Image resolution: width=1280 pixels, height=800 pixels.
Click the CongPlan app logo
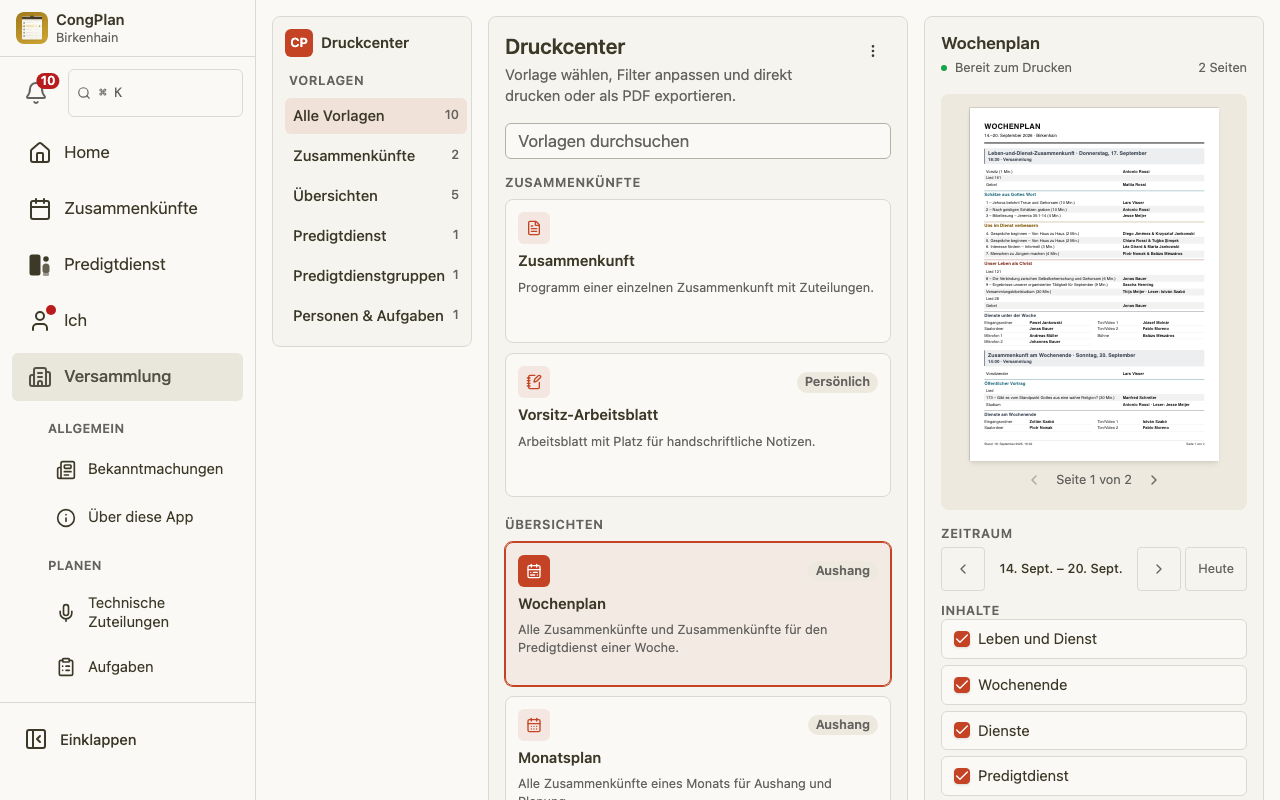click(x=32, y=28)
